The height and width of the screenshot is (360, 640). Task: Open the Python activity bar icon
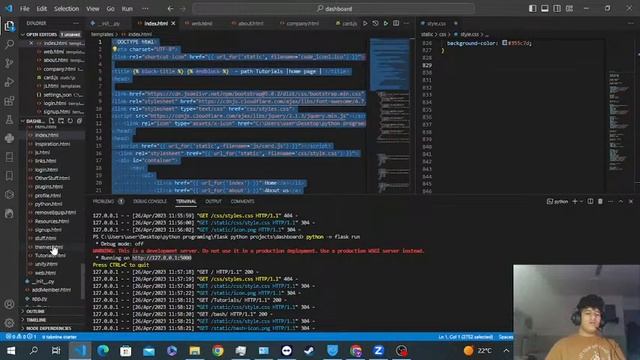pyautogui.click(x=9, y=138)
